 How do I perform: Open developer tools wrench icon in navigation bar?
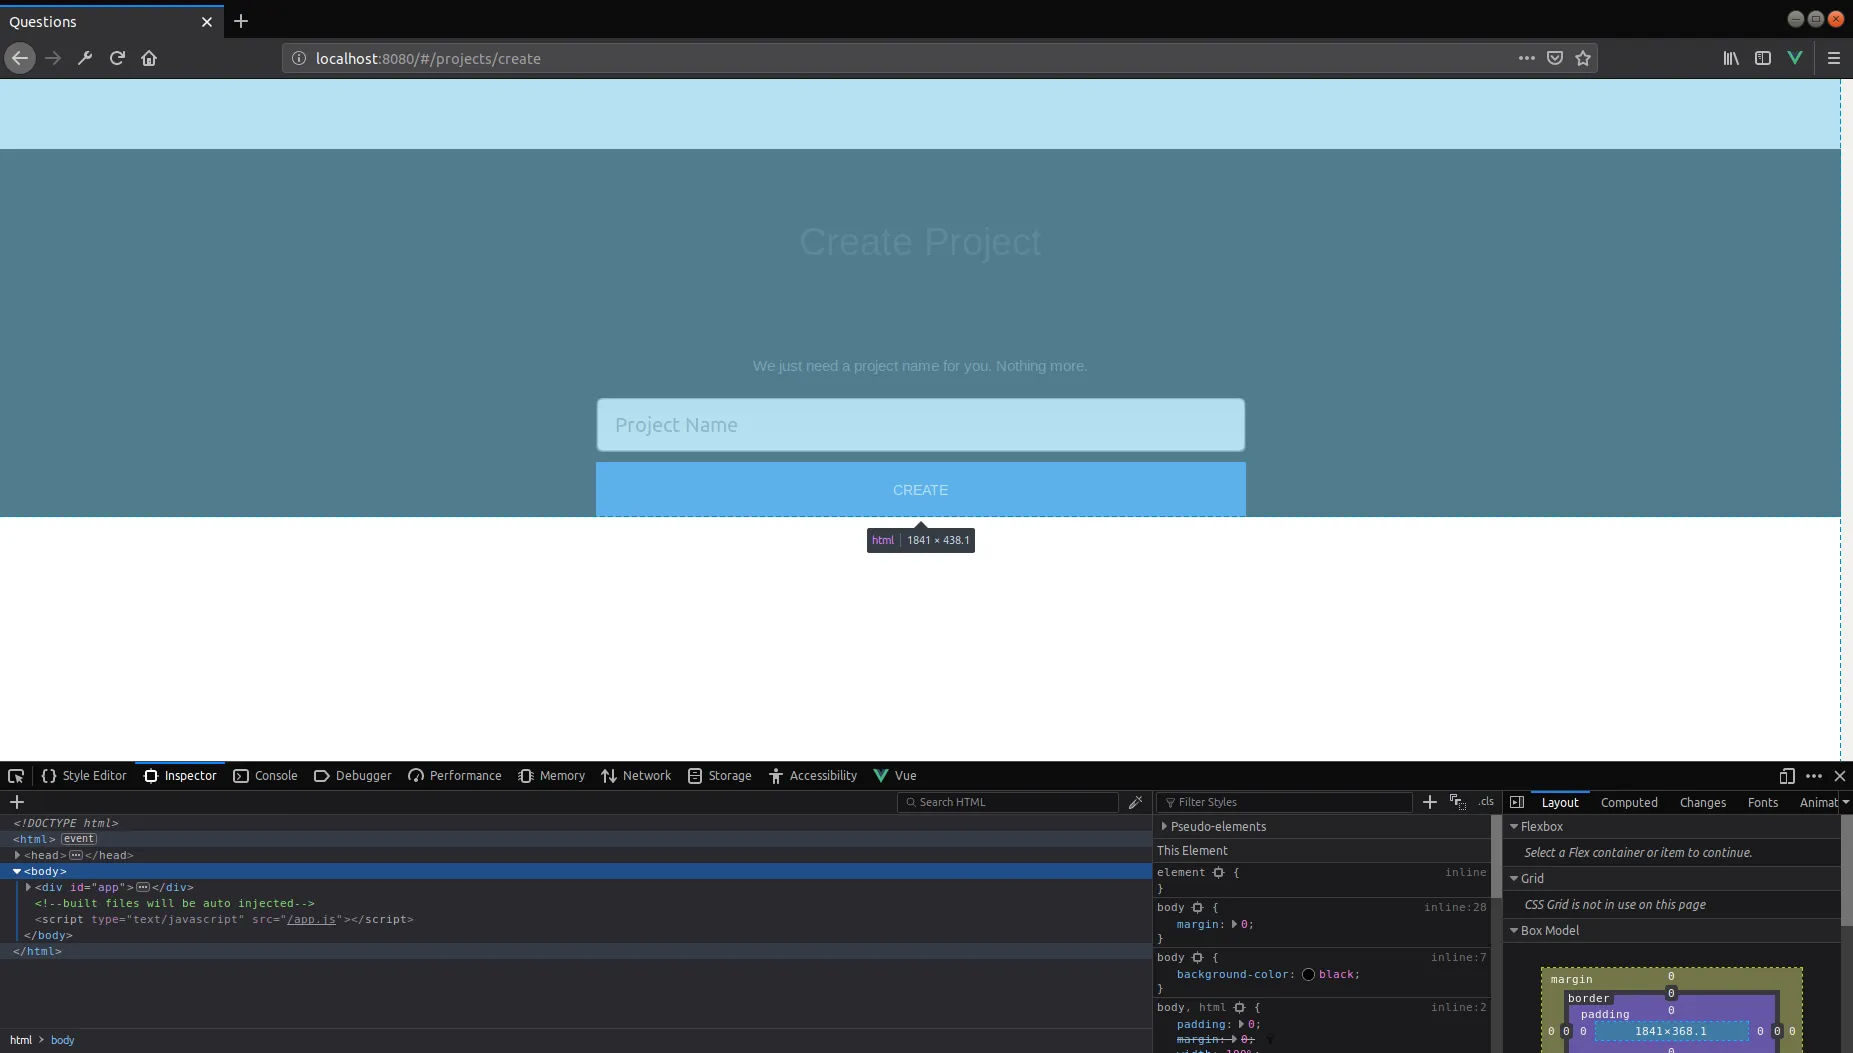85,58
